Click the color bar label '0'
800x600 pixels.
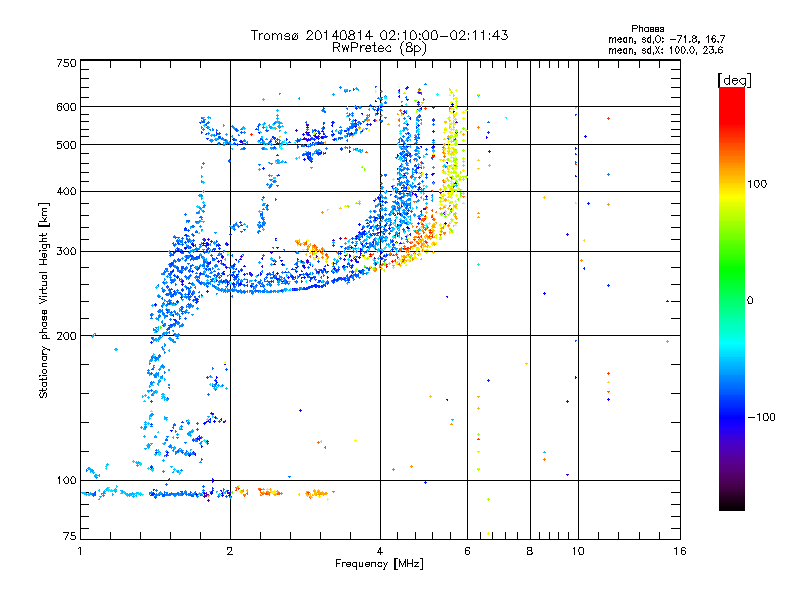point(750,301)
